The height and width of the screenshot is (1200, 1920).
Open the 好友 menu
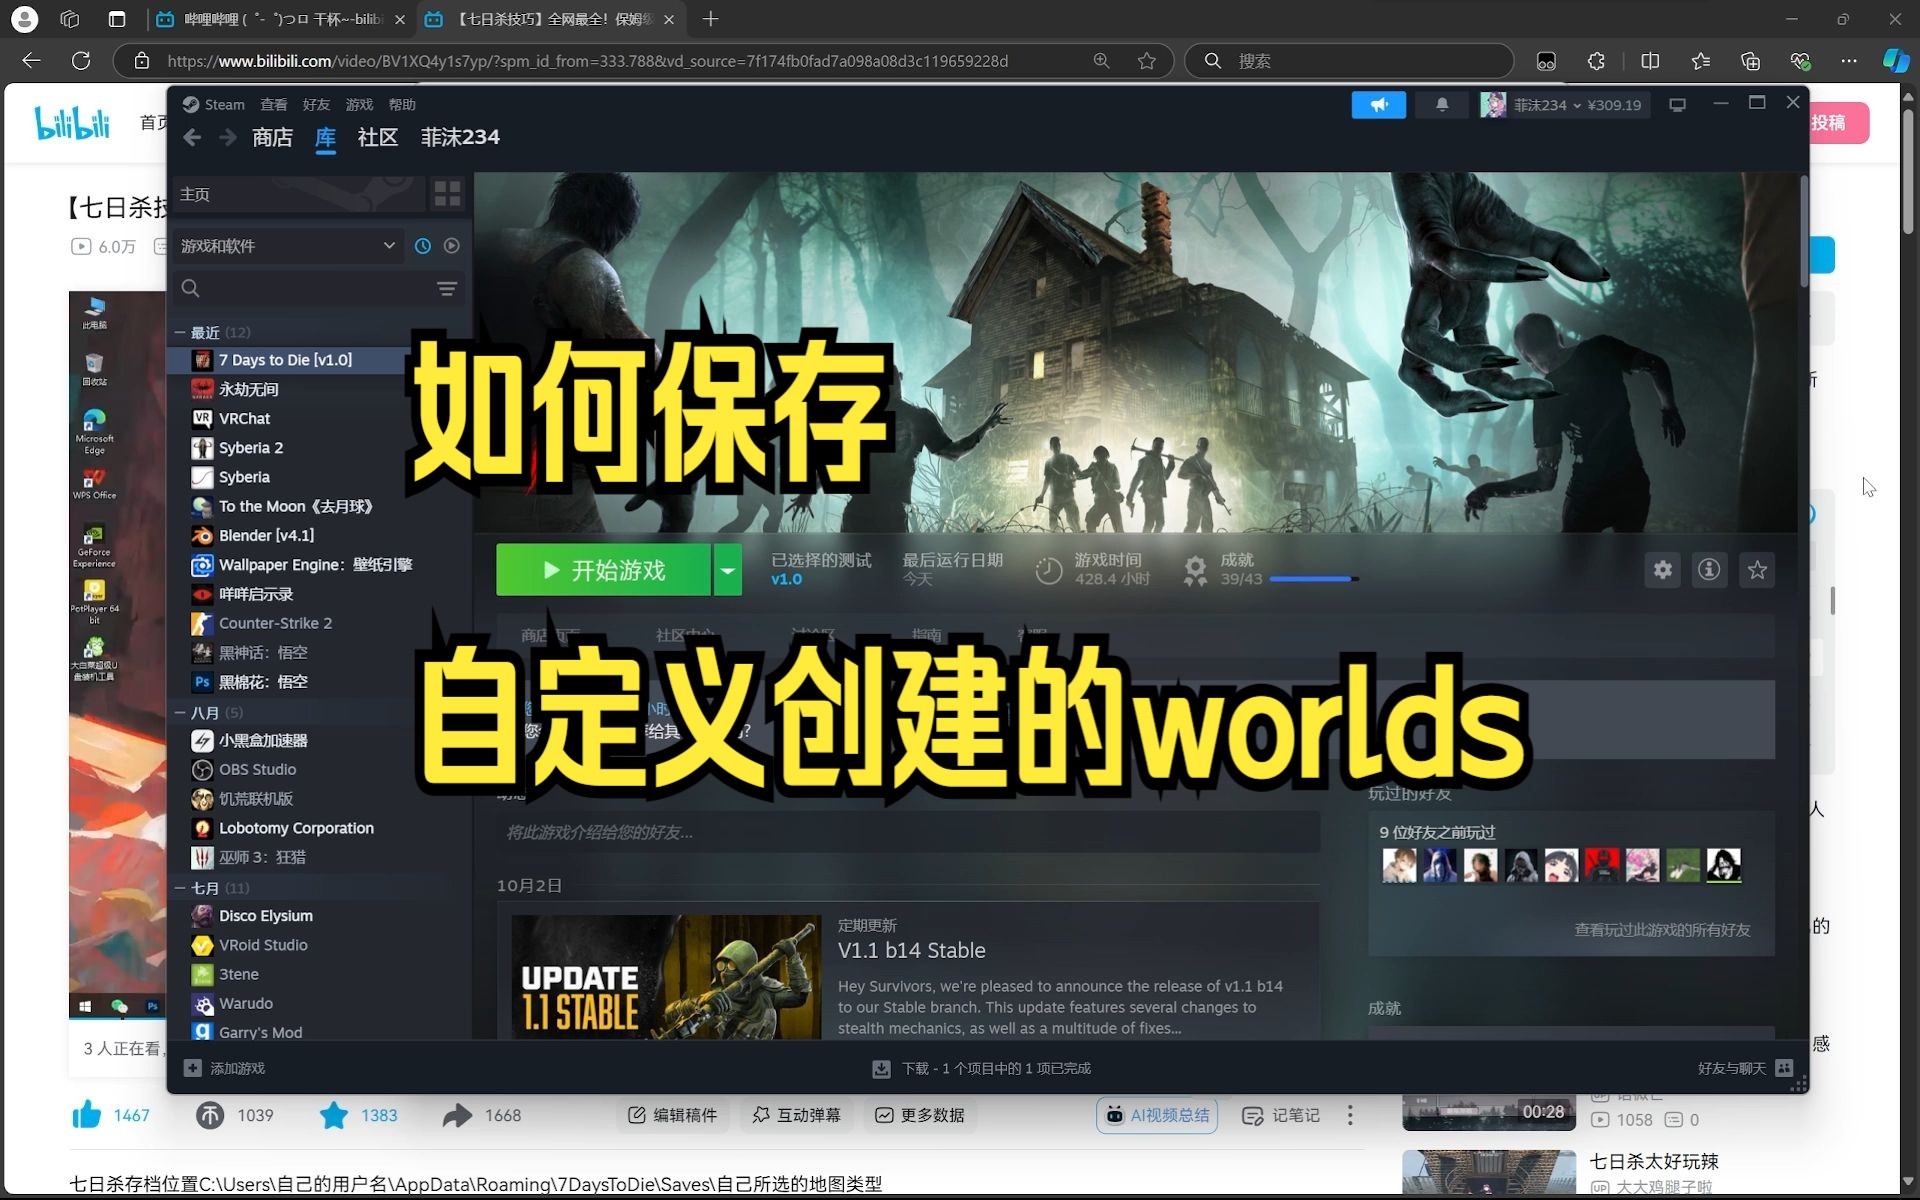316,105
